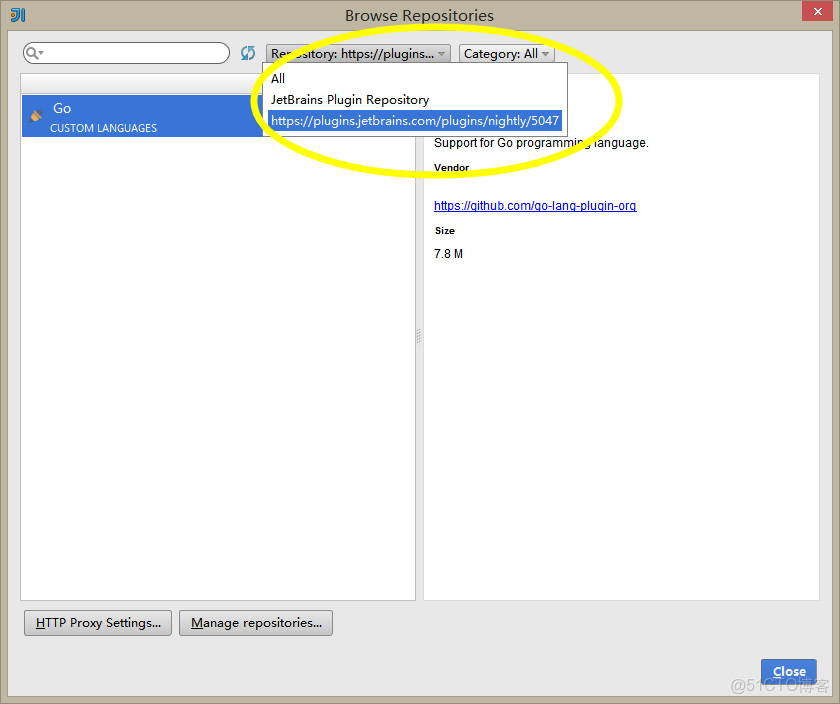Select the nightly/5047 repository URL option
Viewport: 840px width, 704px height.
click(415, 121)
